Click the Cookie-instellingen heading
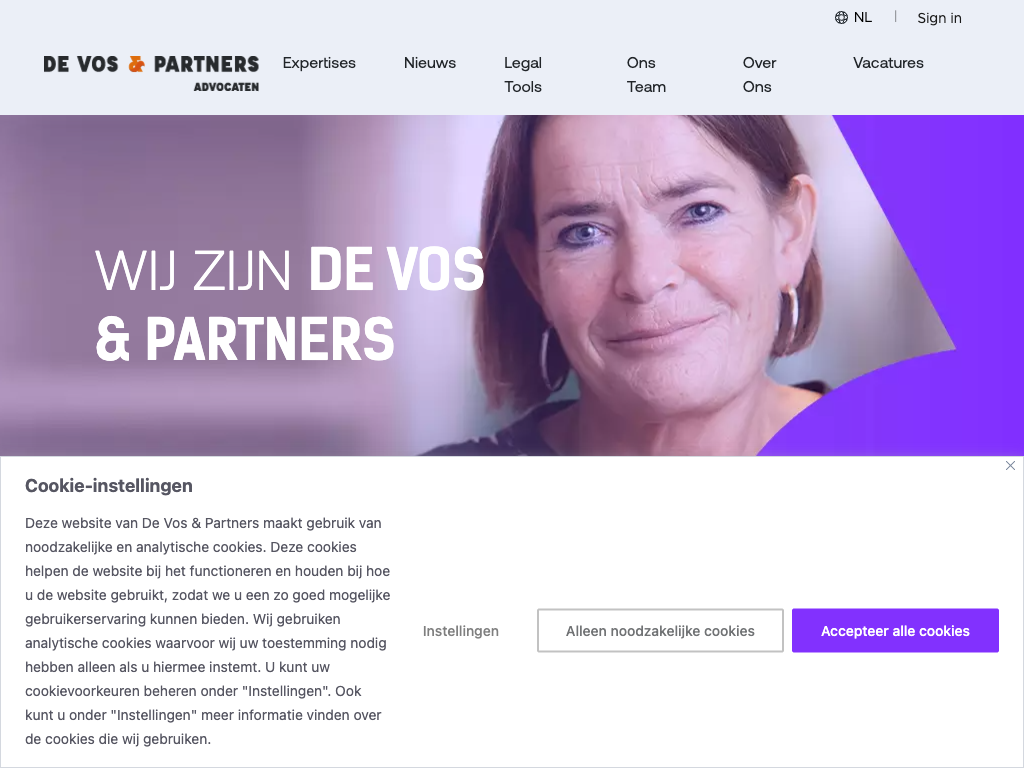Image resolution: width=1024 pixels, height=768 pixels. (x=109, y=486)
